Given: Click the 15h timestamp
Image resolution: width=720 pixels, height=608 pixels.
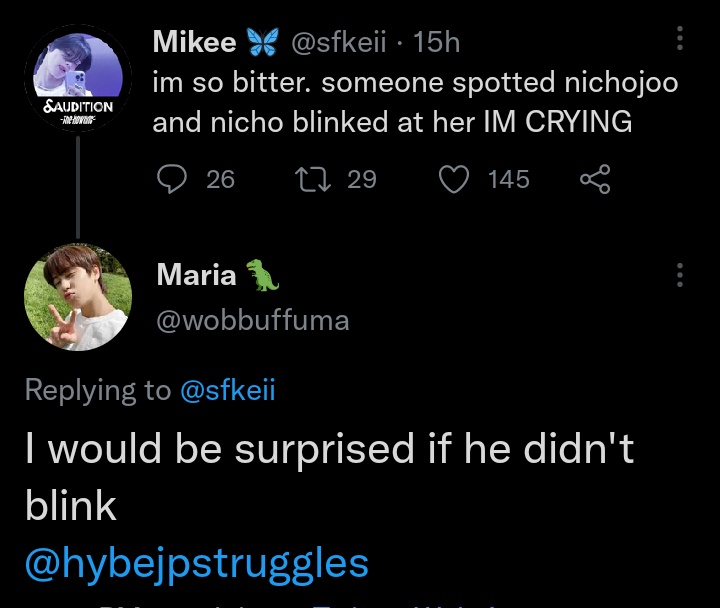Looking at the screenshot, I should [436, 42].
